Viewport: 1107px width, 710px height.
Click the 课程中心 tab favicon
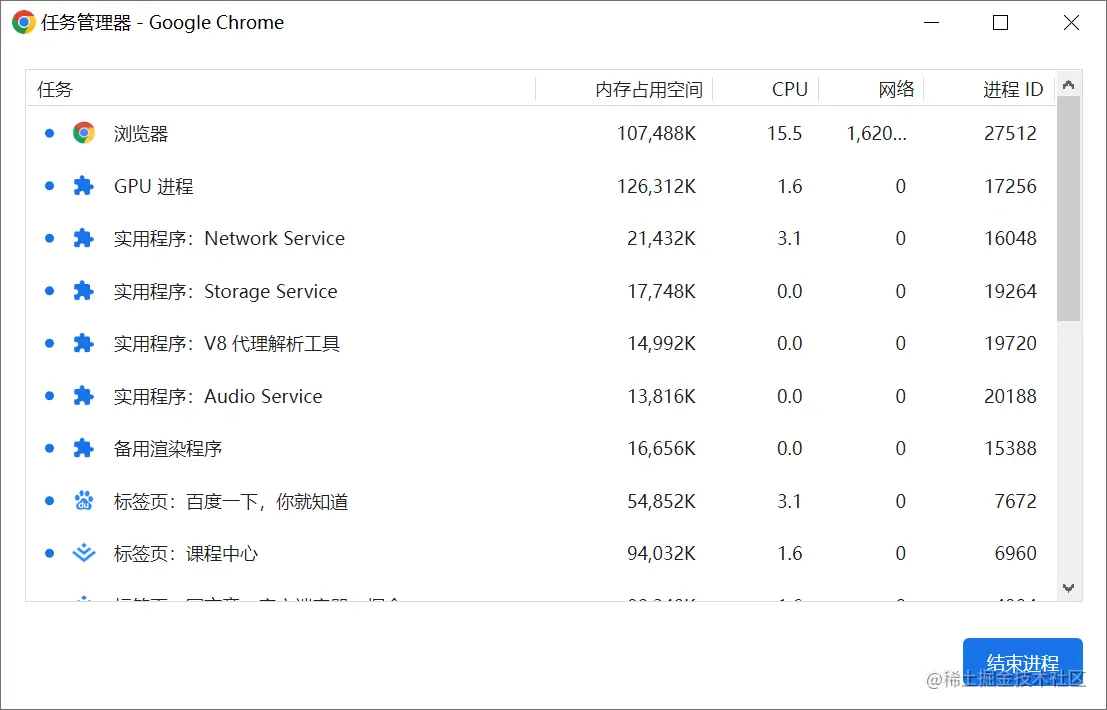click(x=84, y=553)
